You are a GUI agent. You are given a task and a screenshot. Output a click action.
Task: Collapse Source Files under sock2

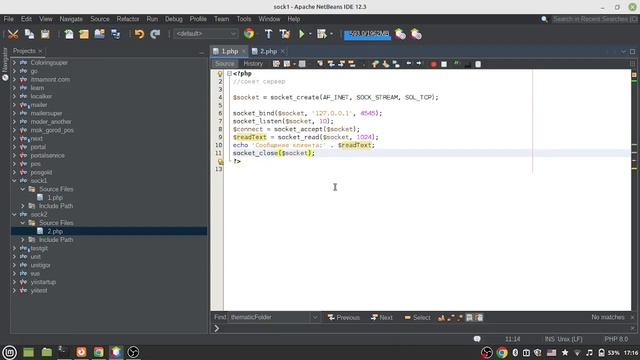pyautogui.click(x=23, y=223)
